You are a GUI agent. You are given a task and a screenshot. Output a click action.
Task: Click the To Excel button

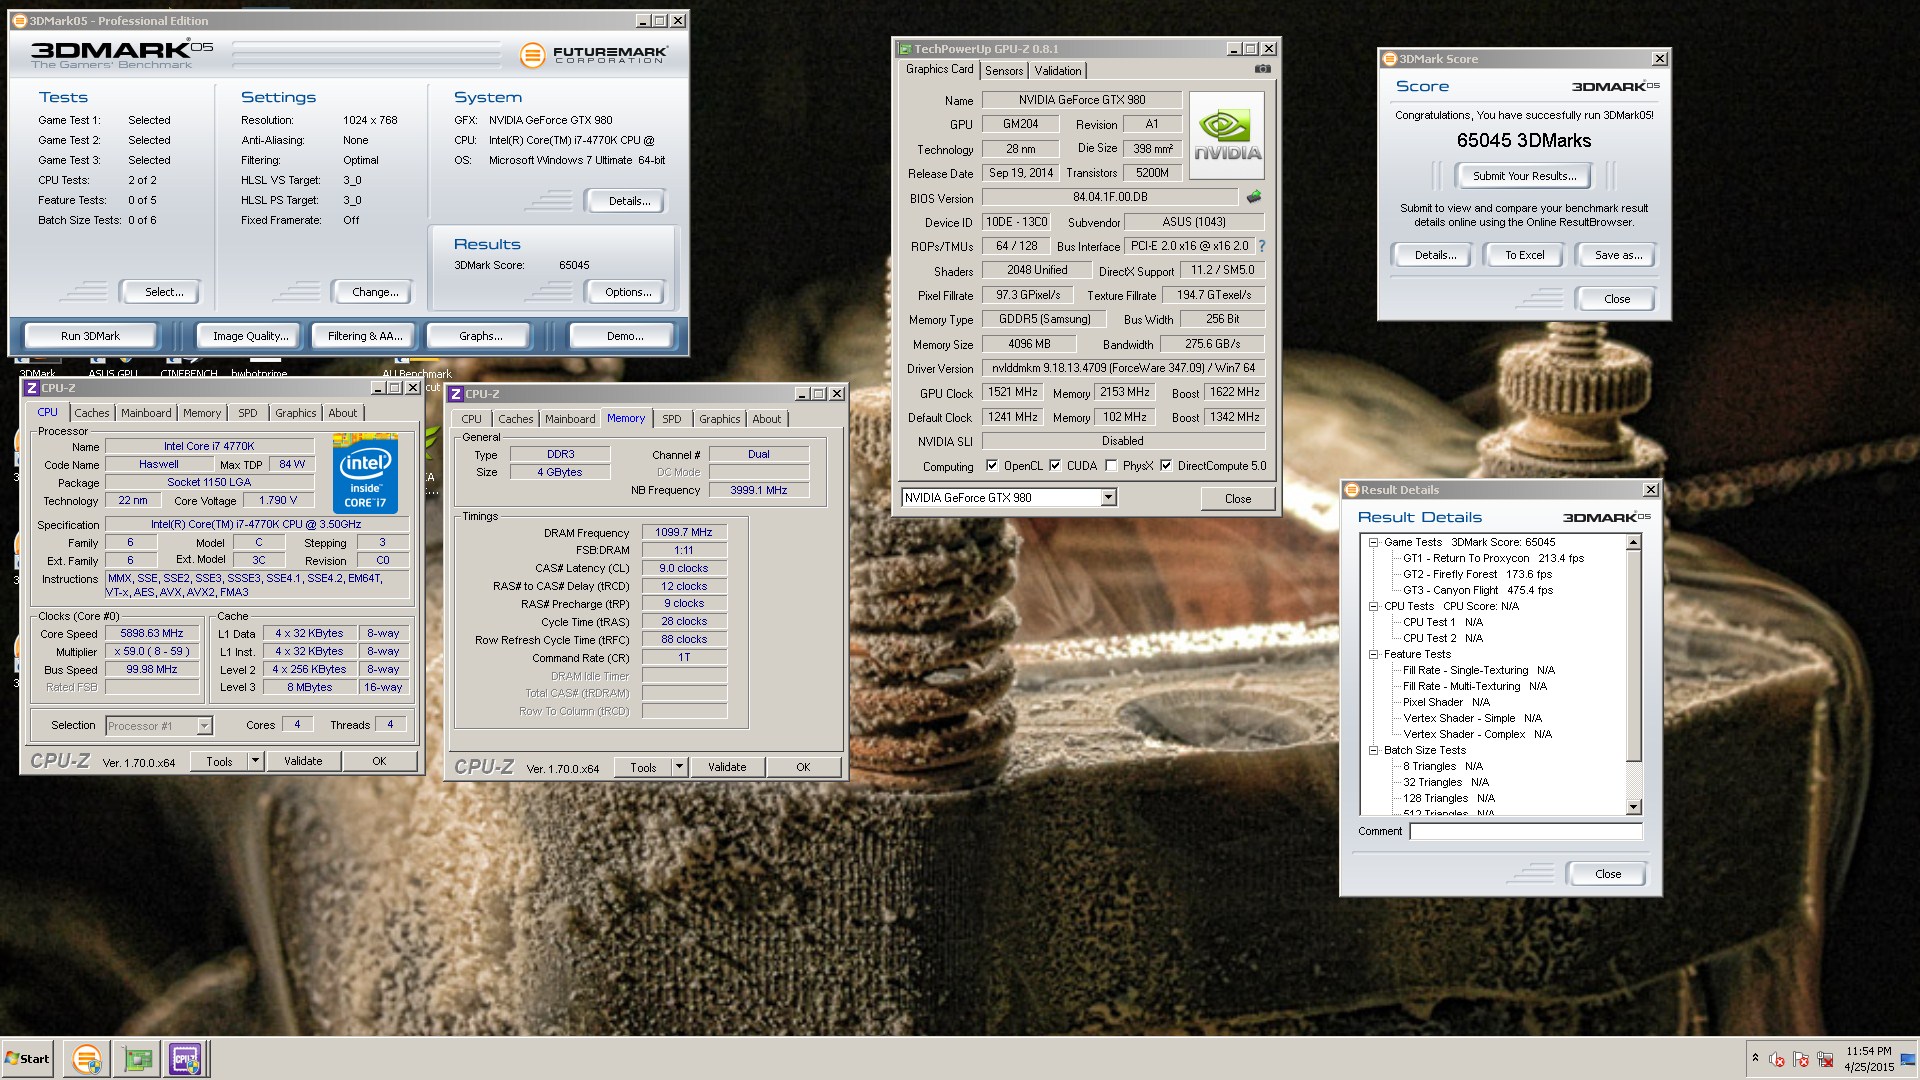(x=1524, y=255)
